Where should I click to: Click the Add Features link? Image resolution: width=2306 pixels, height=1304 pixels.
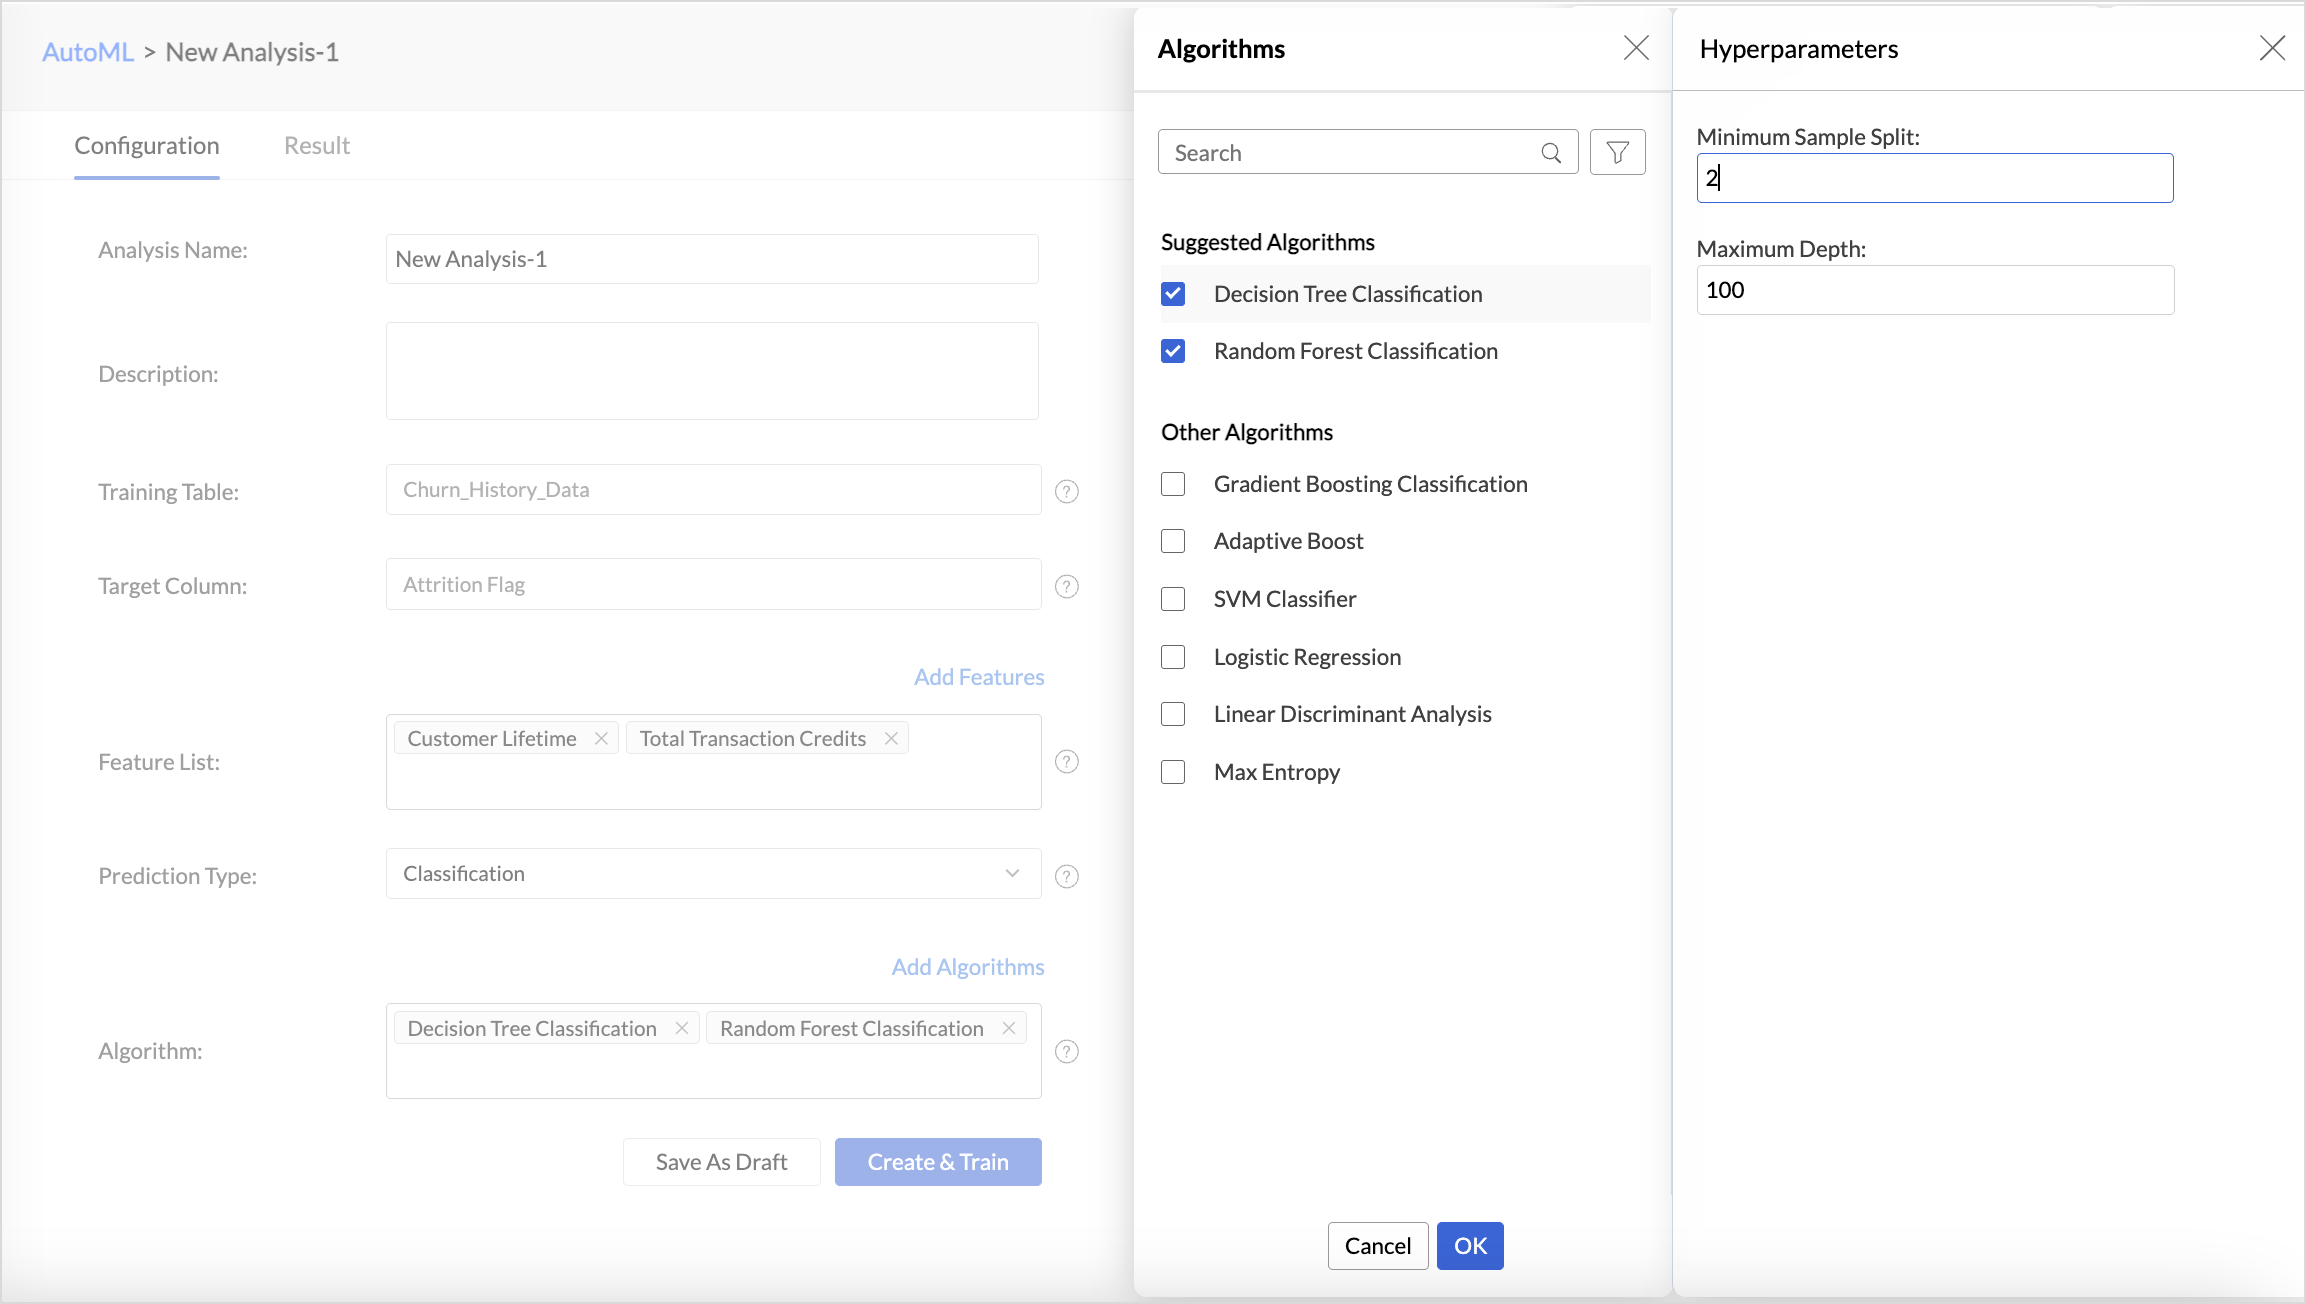978,677
